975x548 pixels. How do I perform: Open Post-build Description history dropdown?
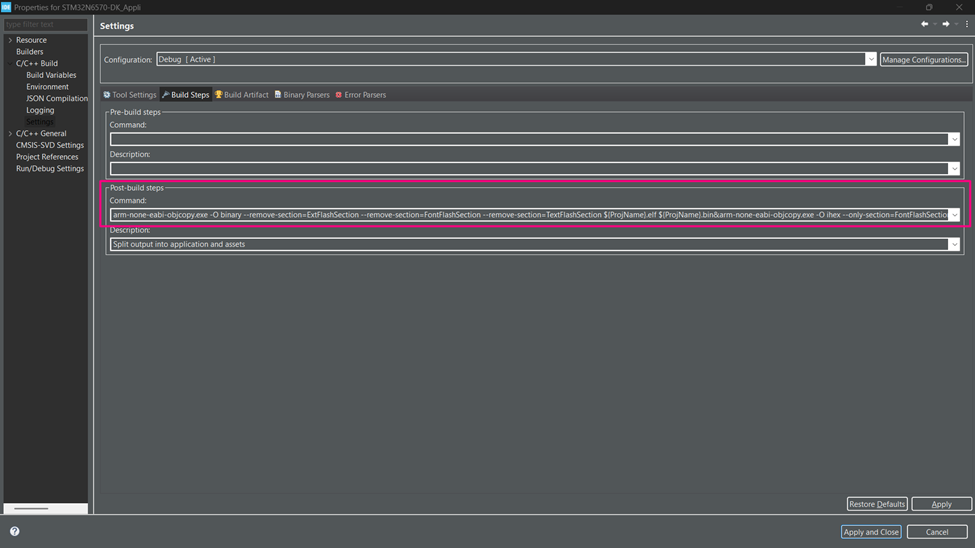coord(954,244)
